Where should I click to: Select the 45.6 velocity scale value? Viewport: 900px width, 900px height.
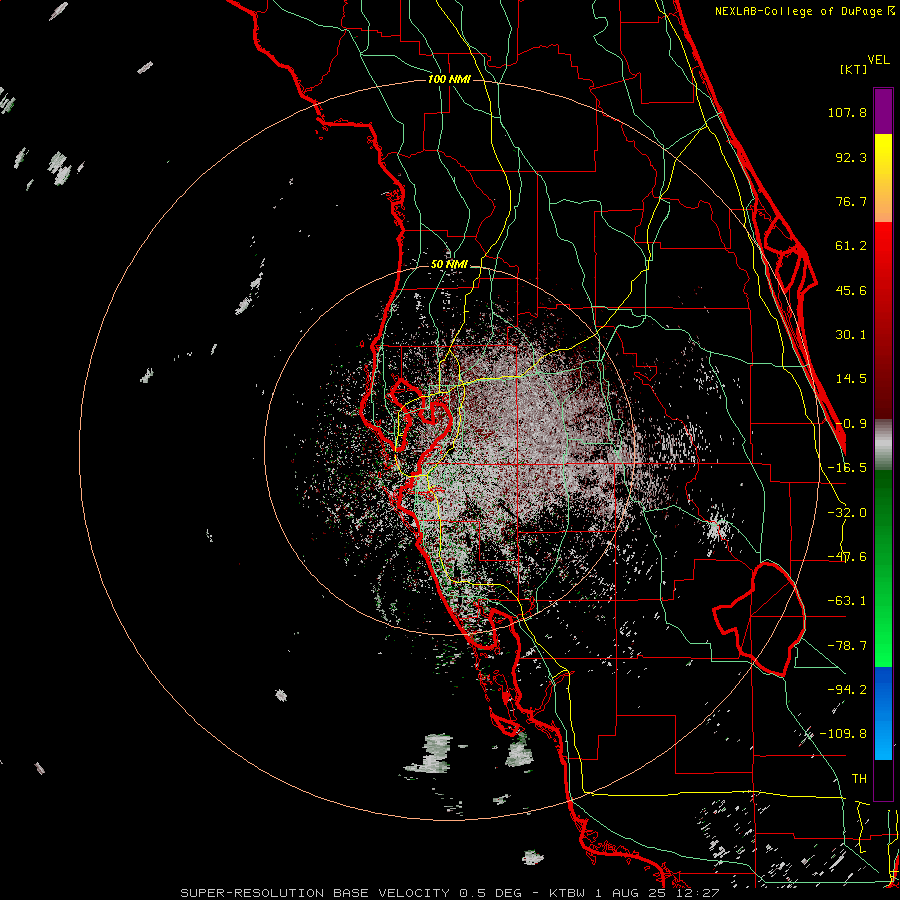click(x=851, y=290)
